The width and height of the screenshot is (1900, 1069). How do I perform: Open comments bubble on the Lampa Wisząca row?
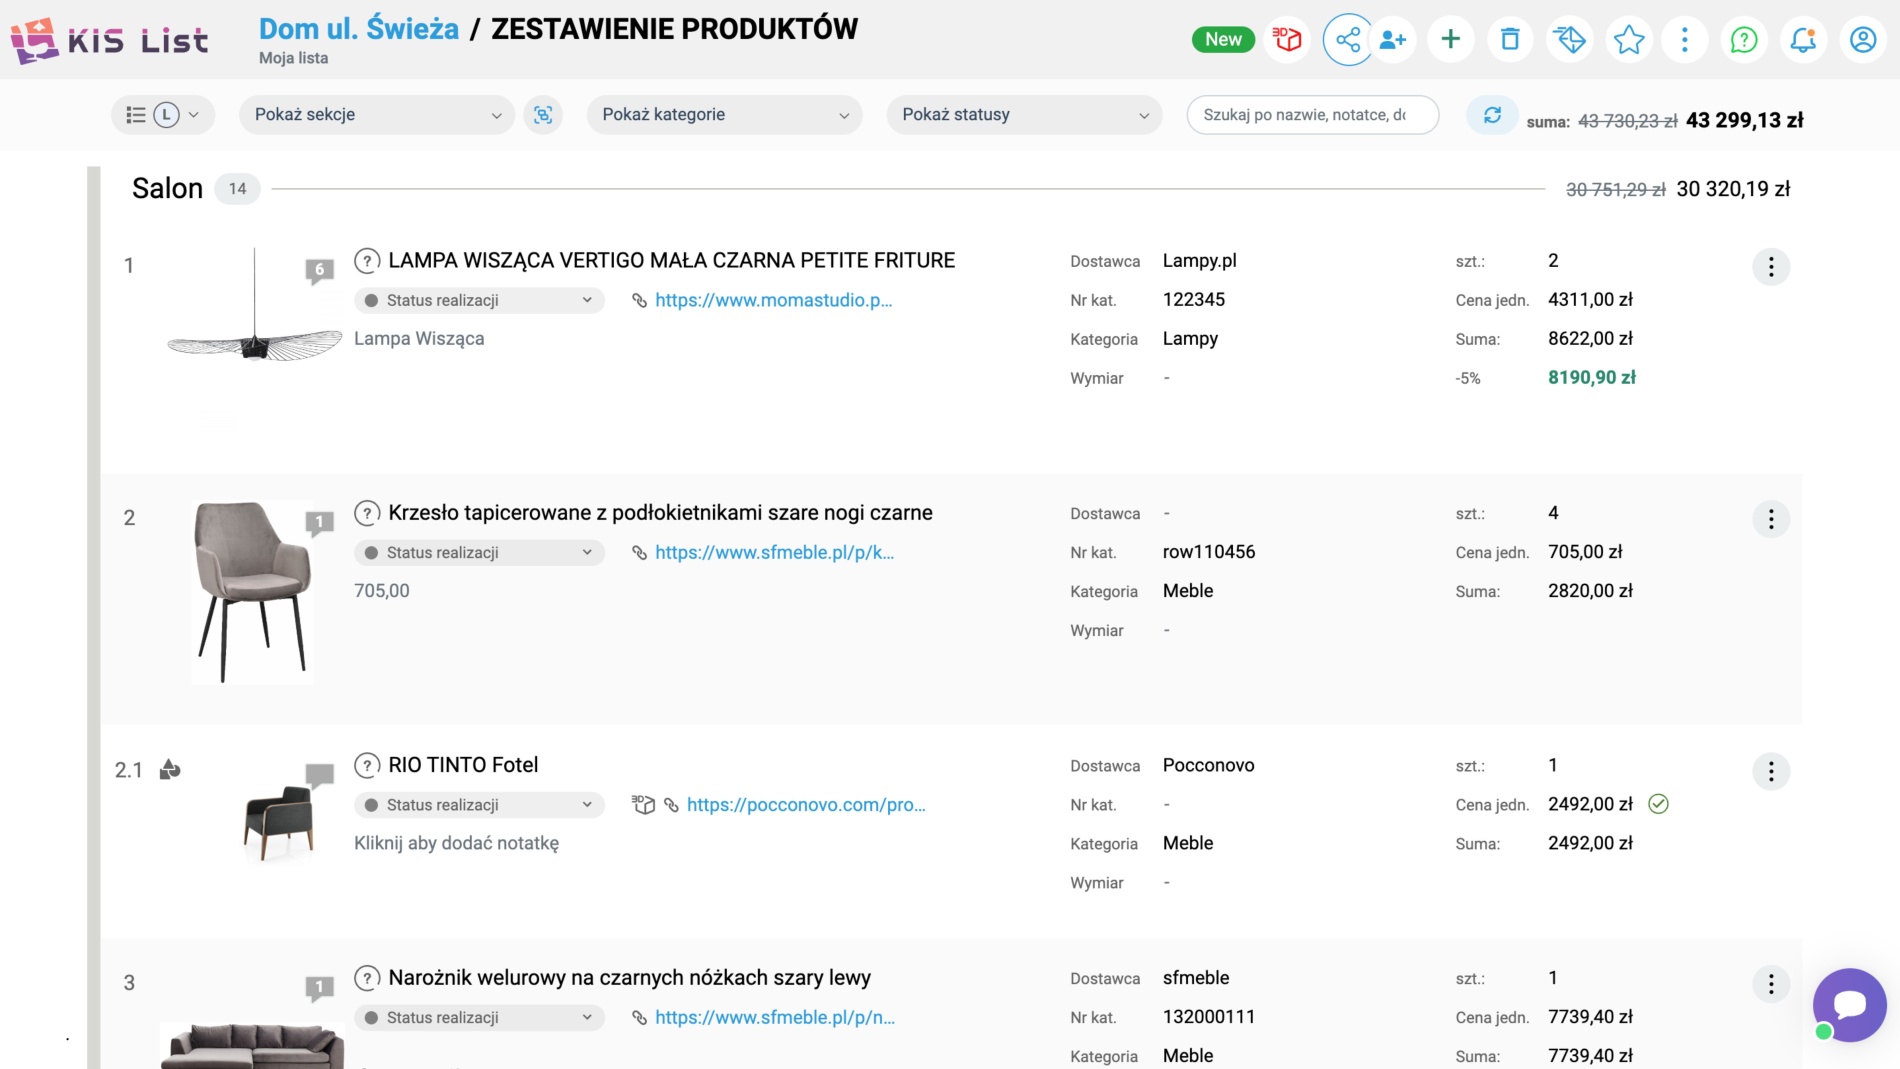[319, 270]
